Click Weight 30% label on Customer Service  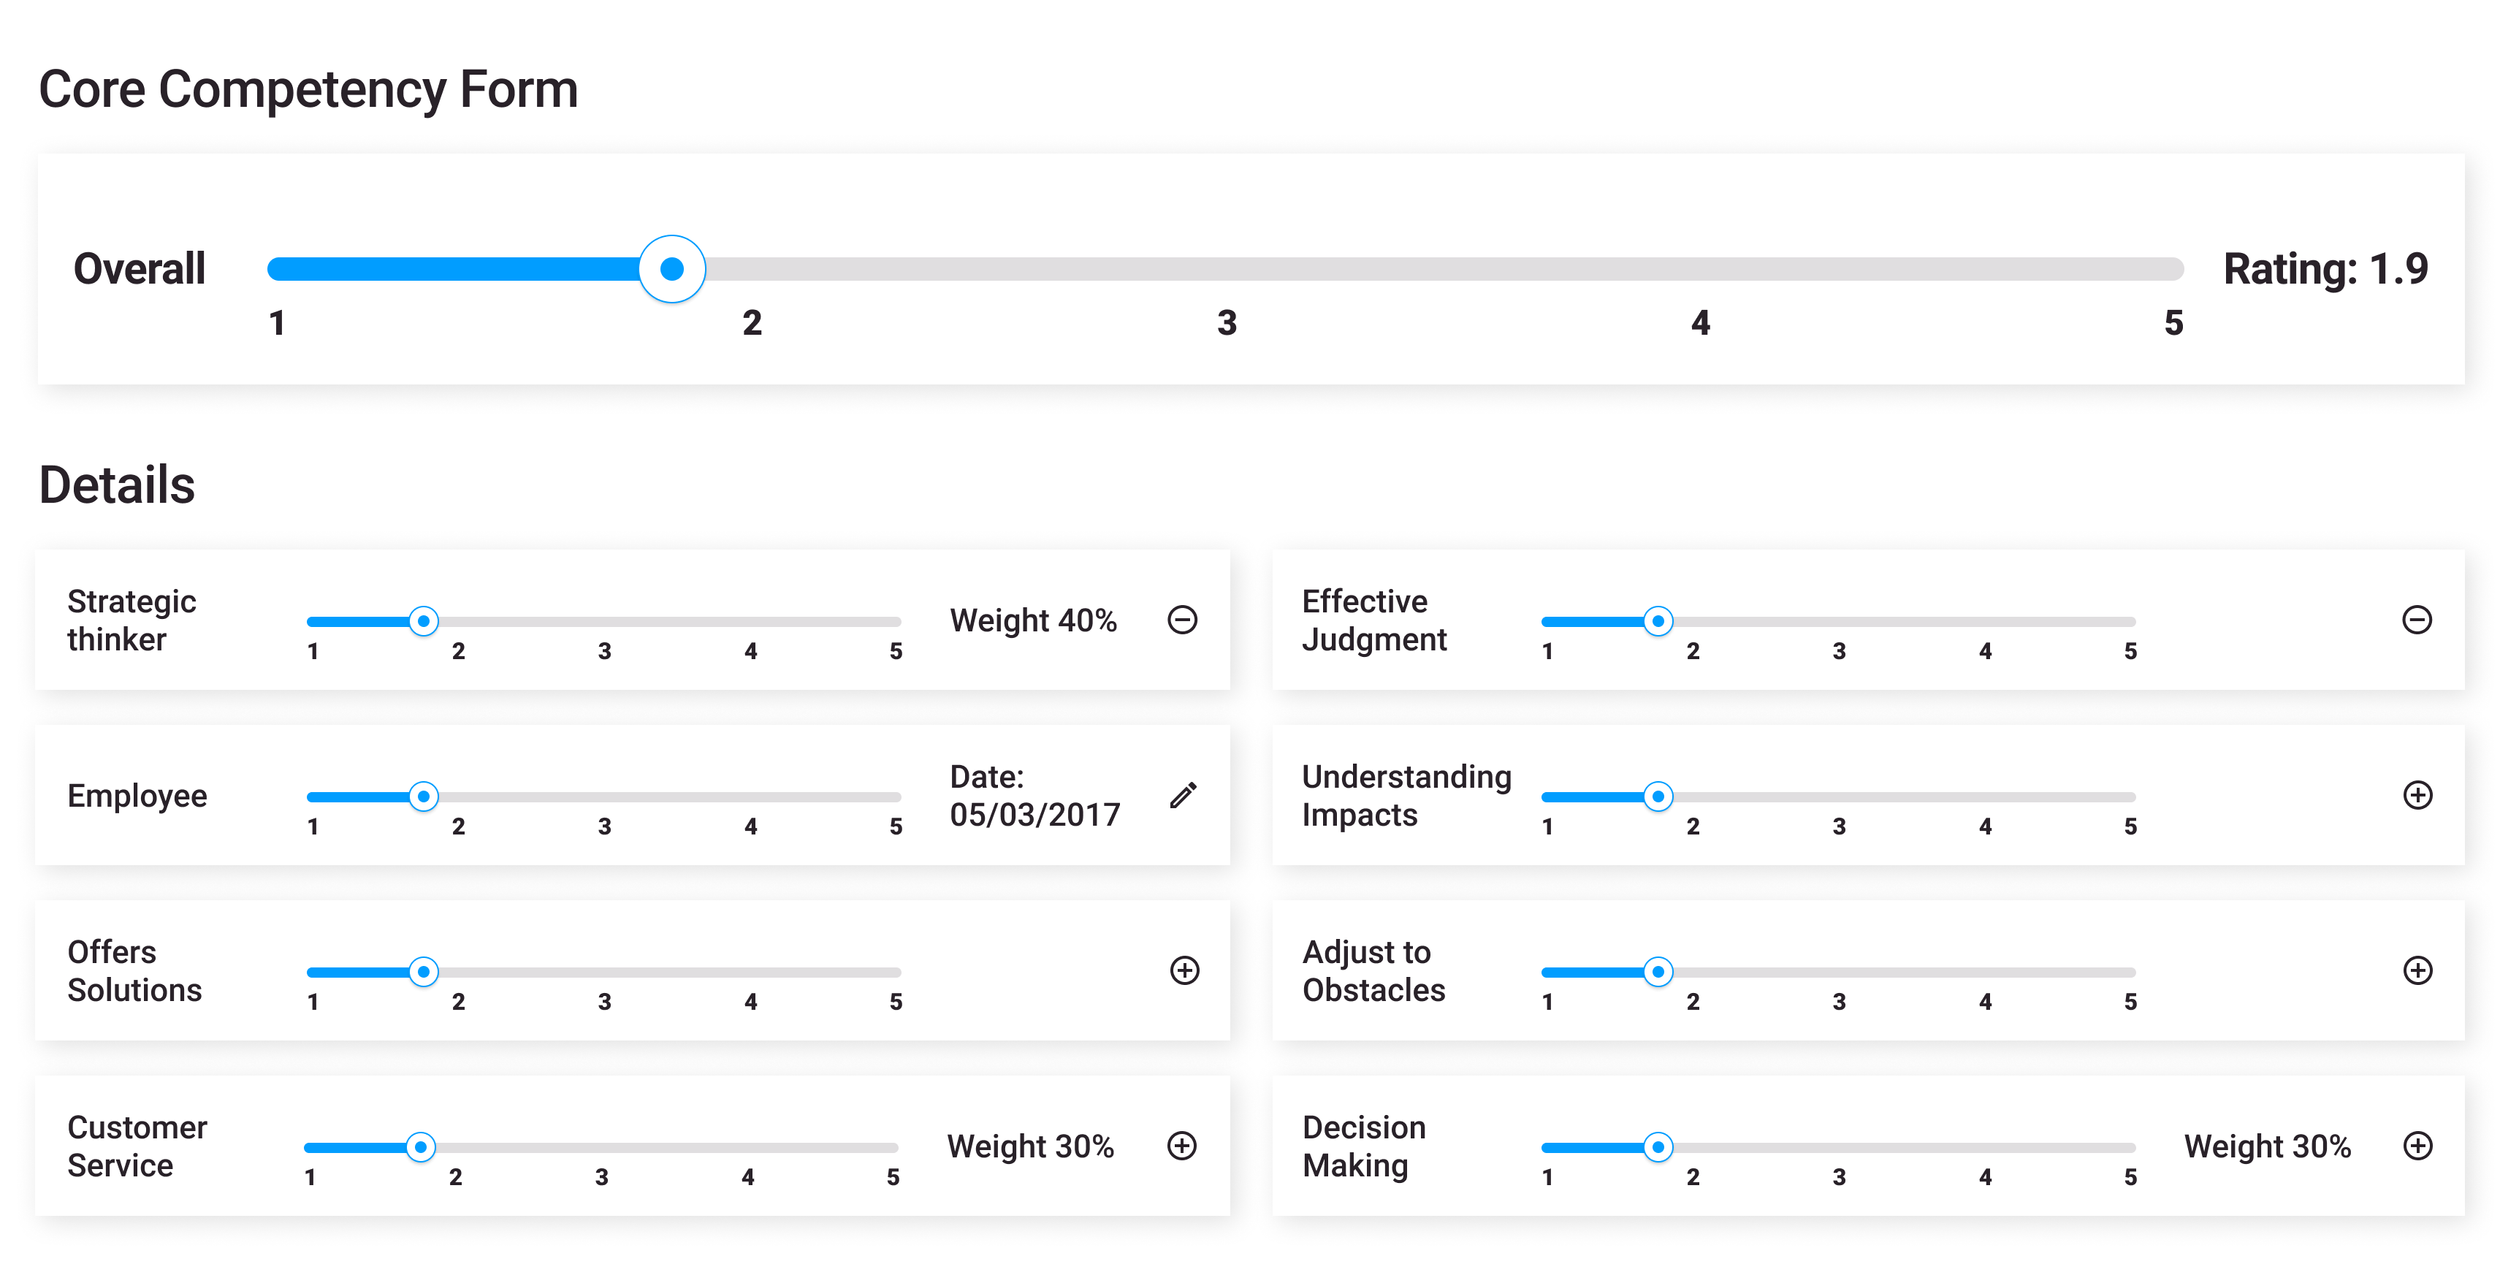pos(1030,1146)
